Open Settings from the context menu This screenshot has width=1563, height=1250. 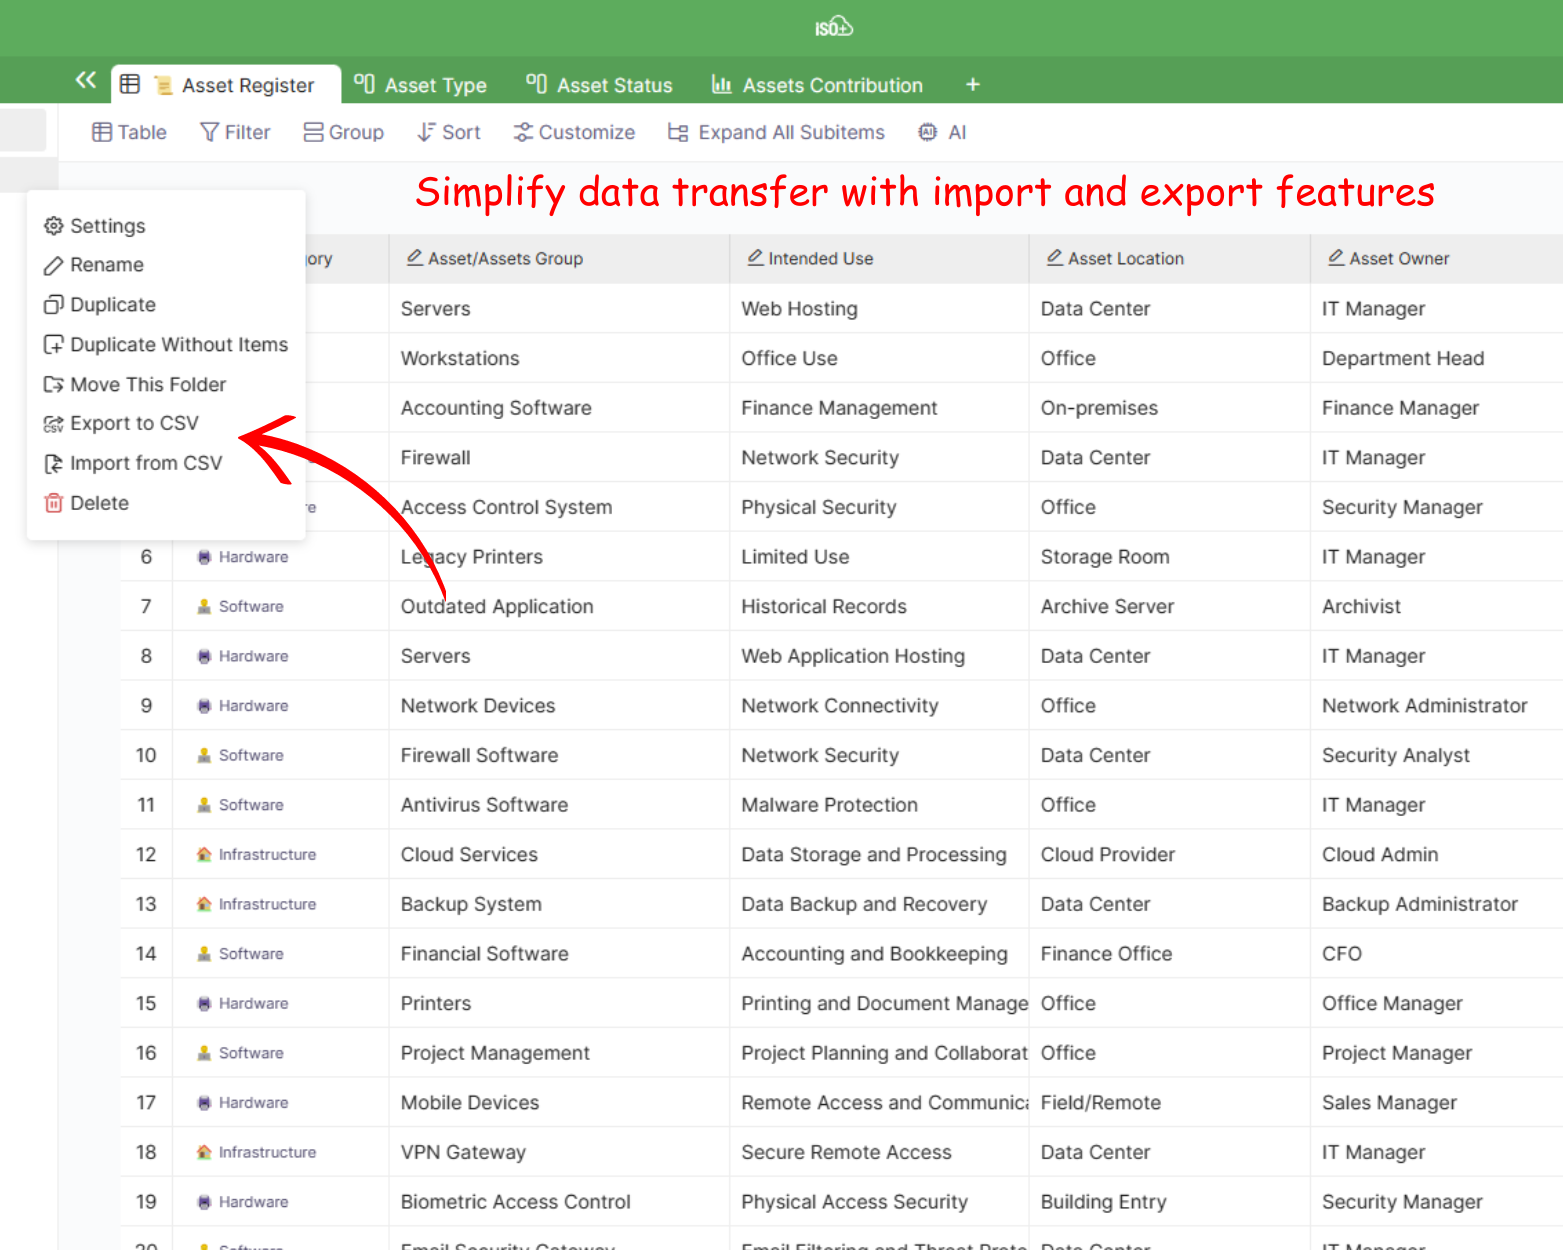[107, 226]
